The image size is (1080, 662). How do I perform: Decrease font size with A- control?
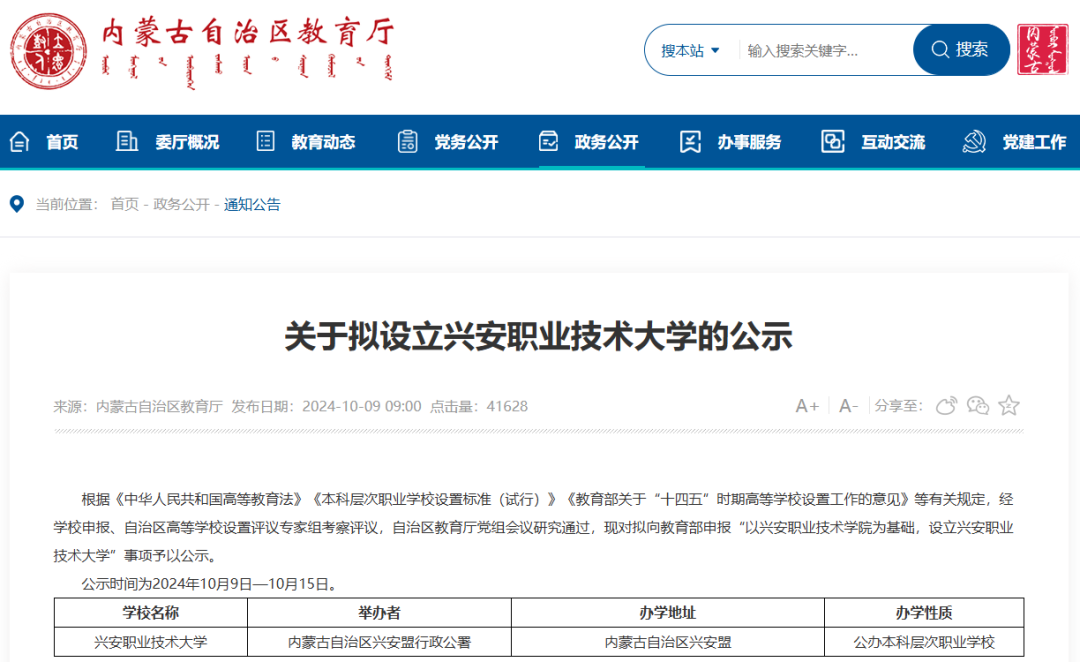point(847,405)
